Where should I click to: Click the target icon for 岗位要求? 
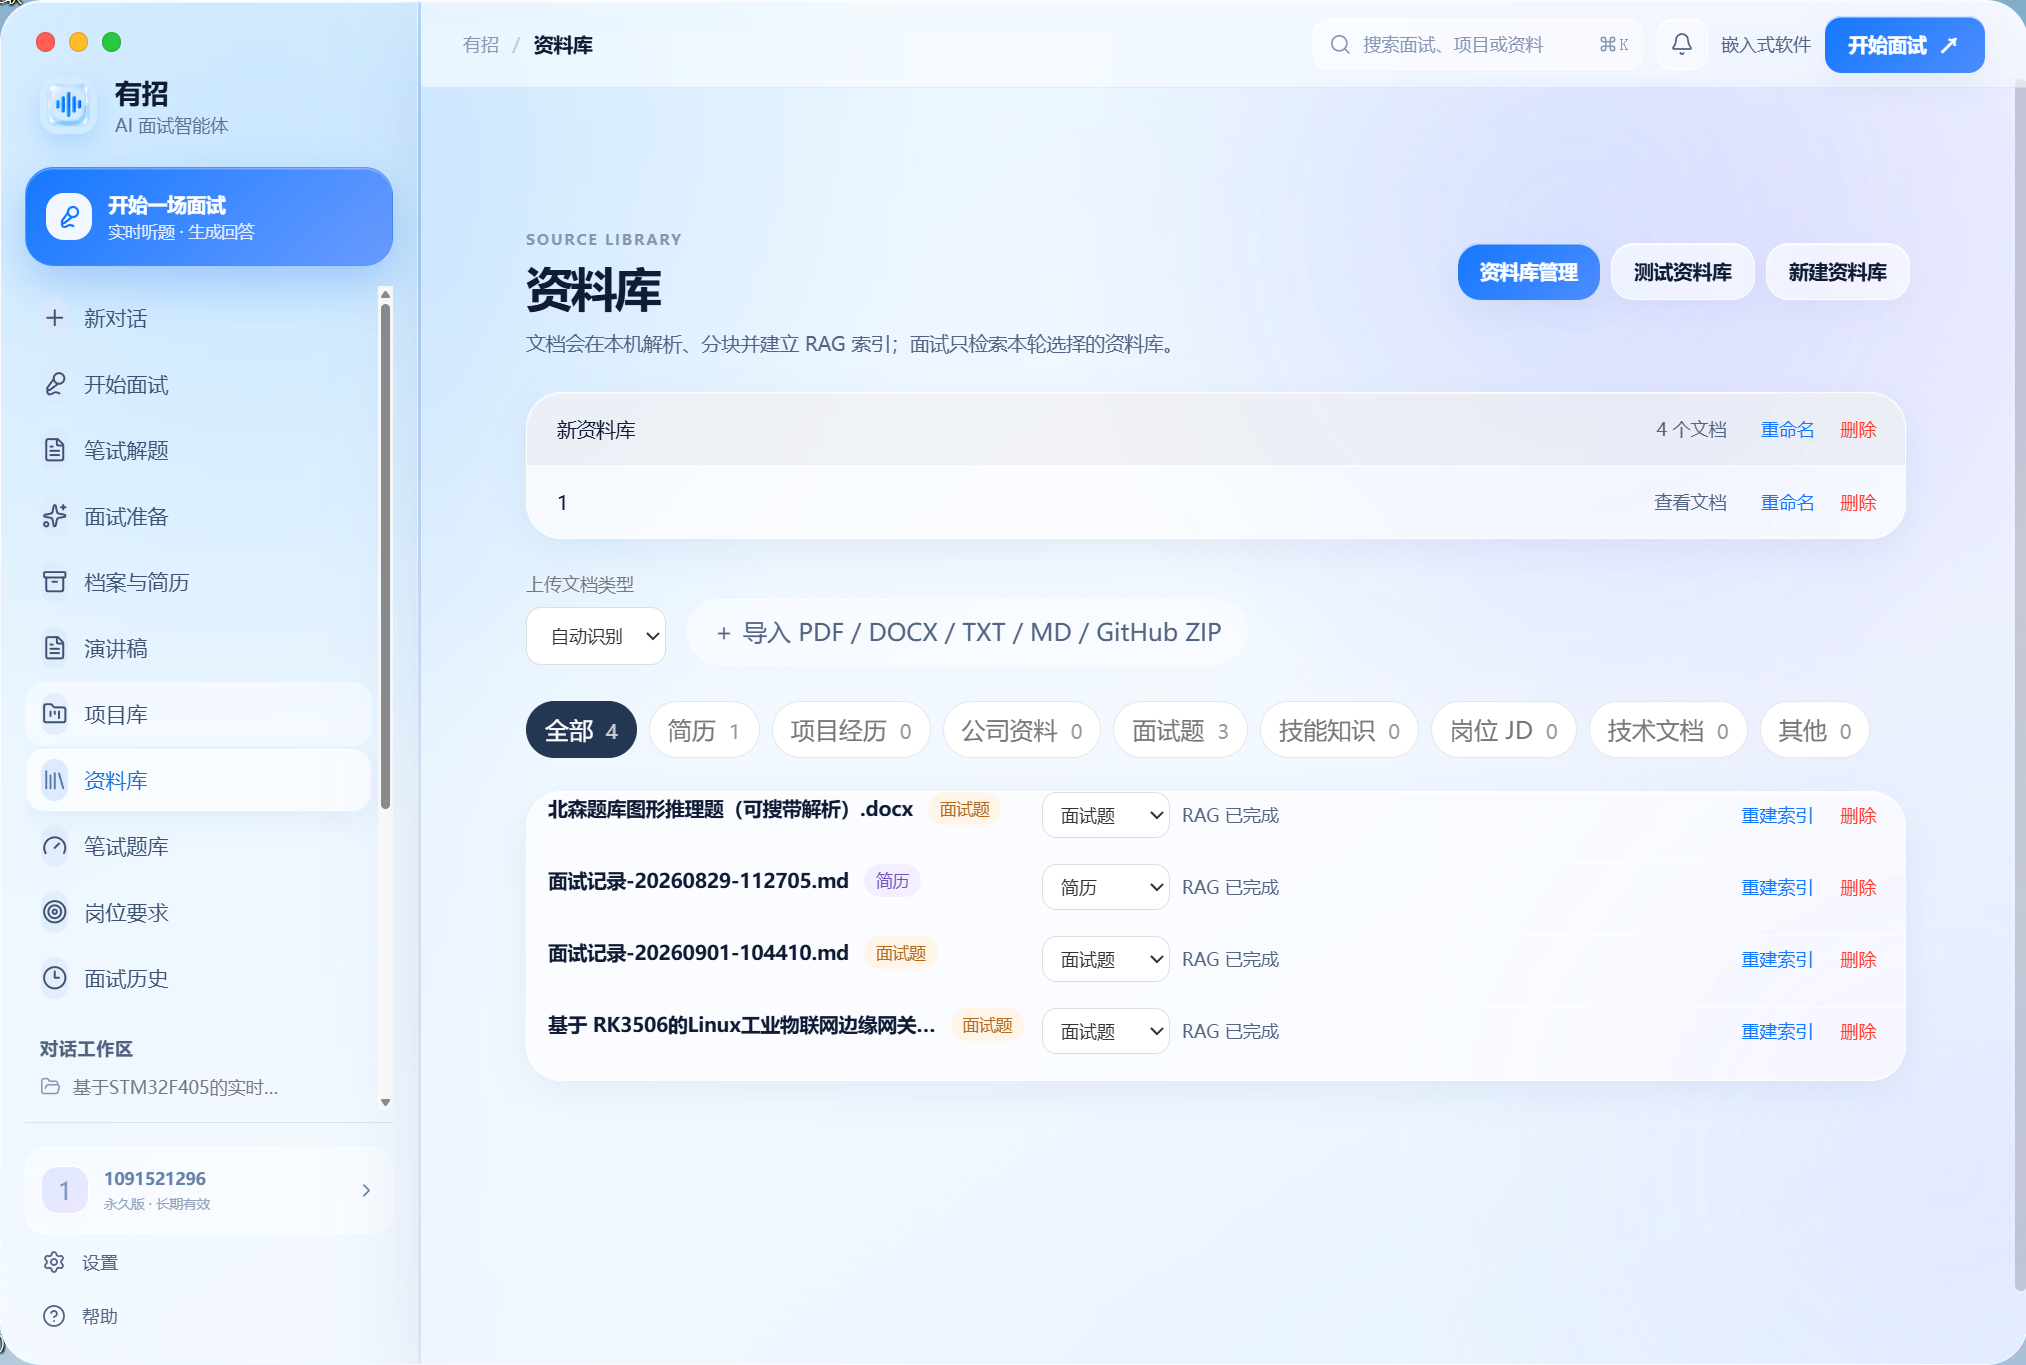tap(55, 912)
